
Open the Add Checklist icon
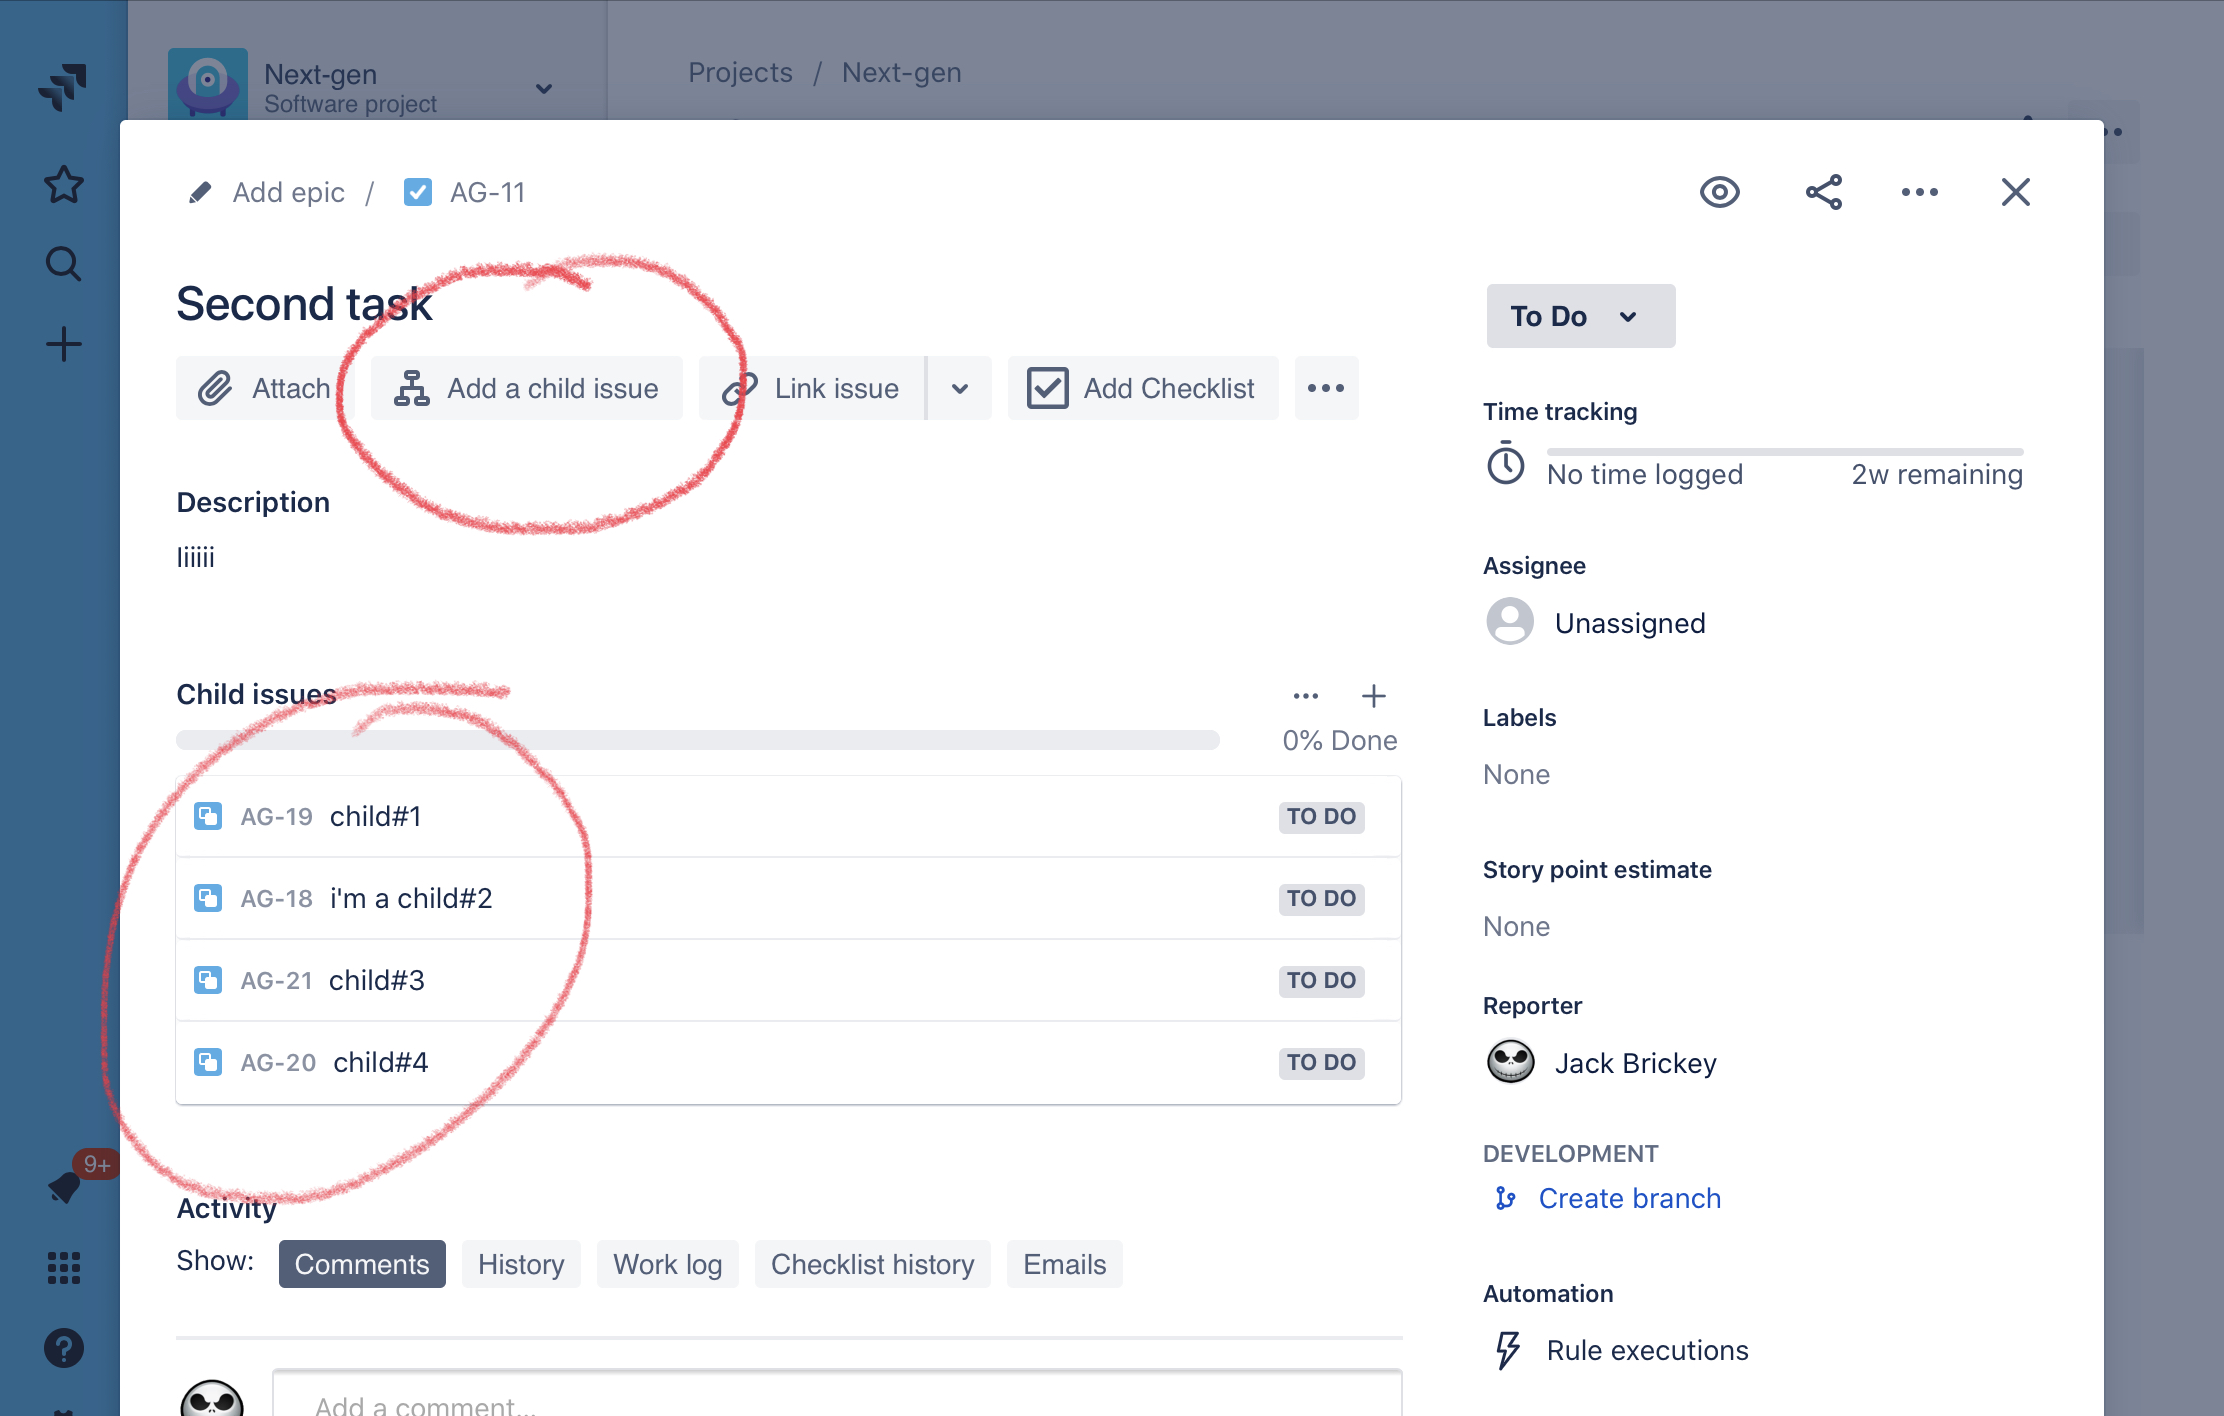click(1046, 388)
